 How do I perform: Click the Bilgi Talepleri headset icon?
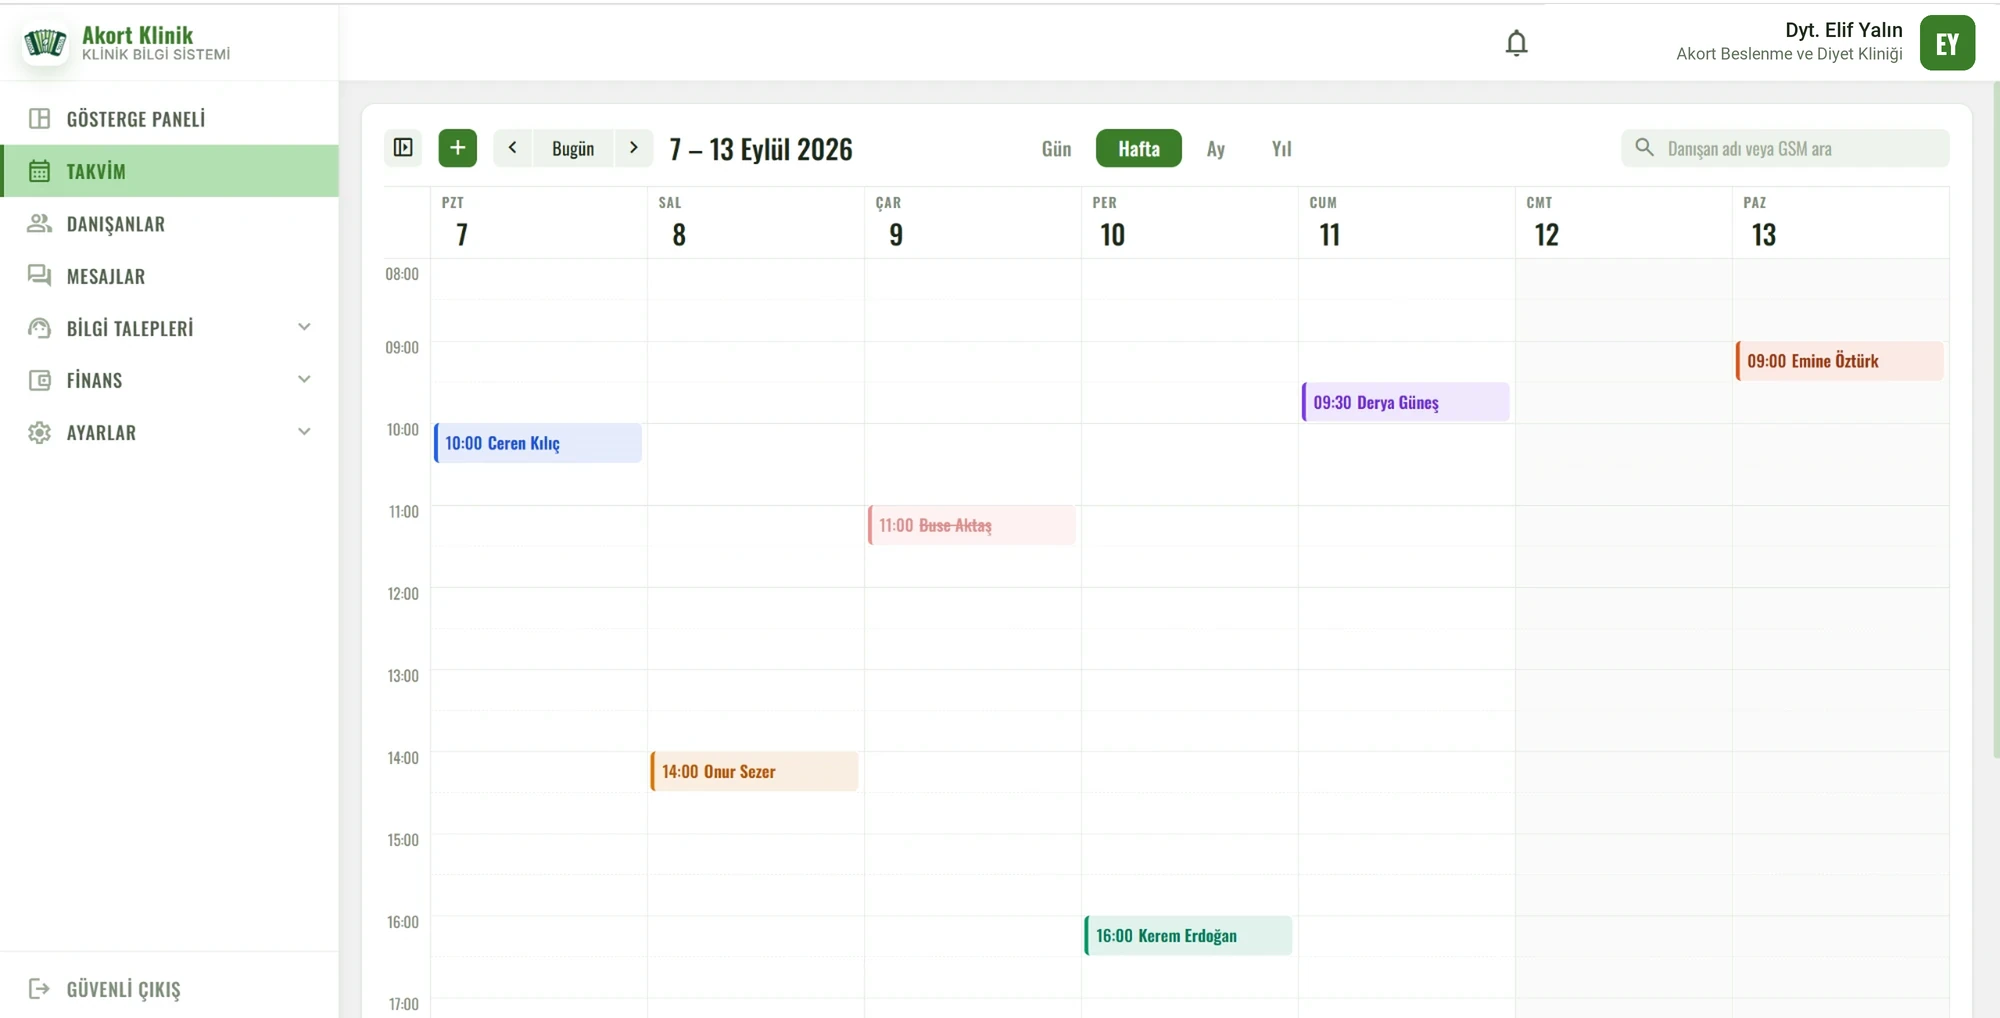pyautogui.click(x=39, y=328)
